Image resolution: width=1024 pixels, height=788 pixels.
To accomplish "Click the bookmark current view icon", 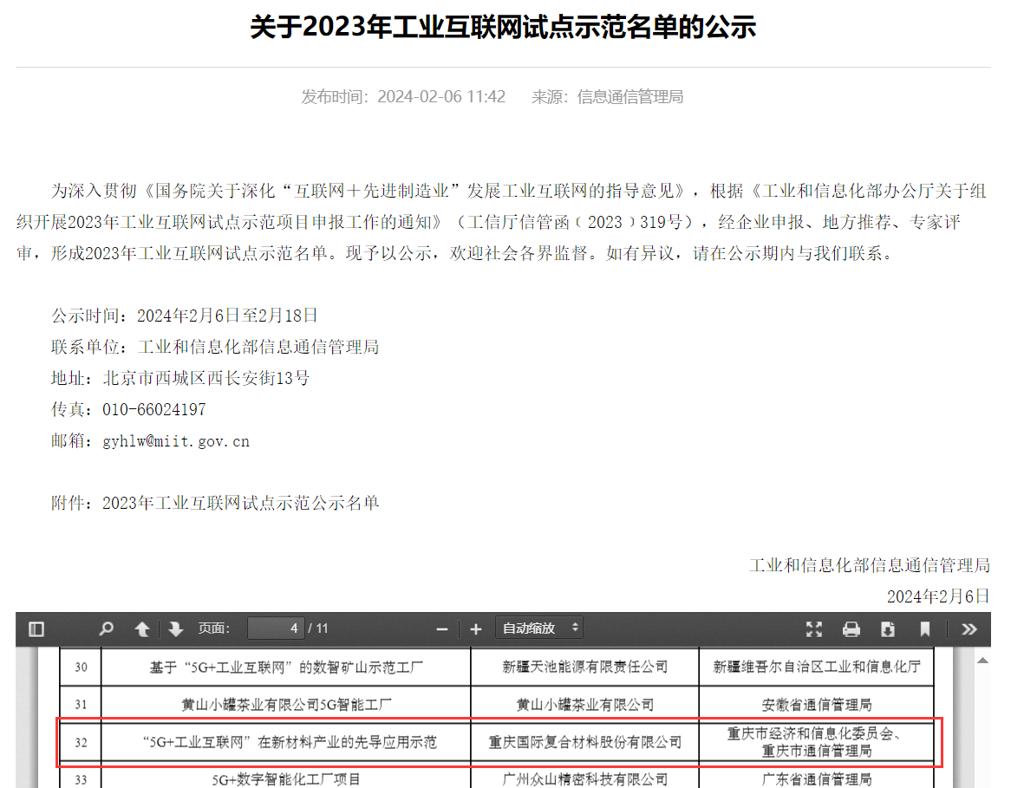I will tap(925, 629).
